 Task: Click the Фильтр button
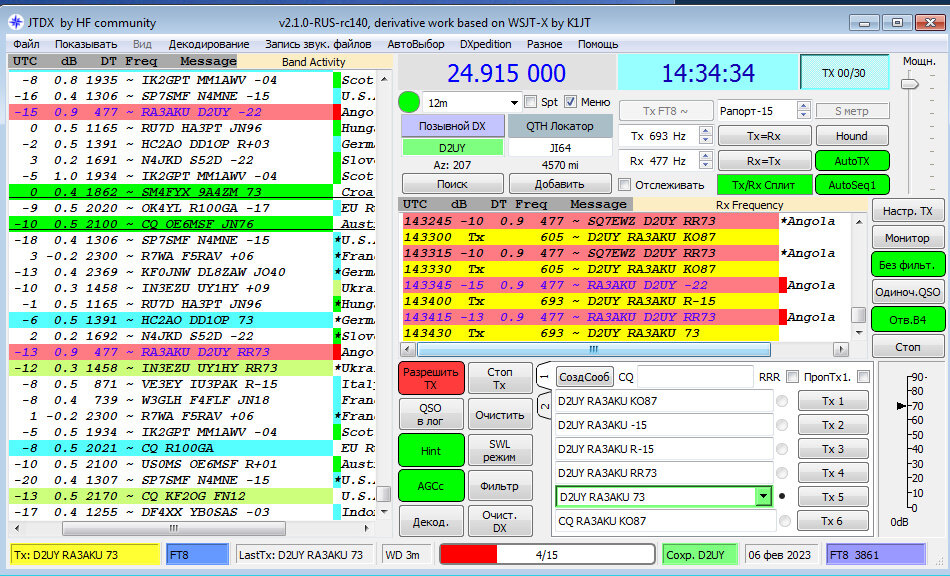pos(500,486)
